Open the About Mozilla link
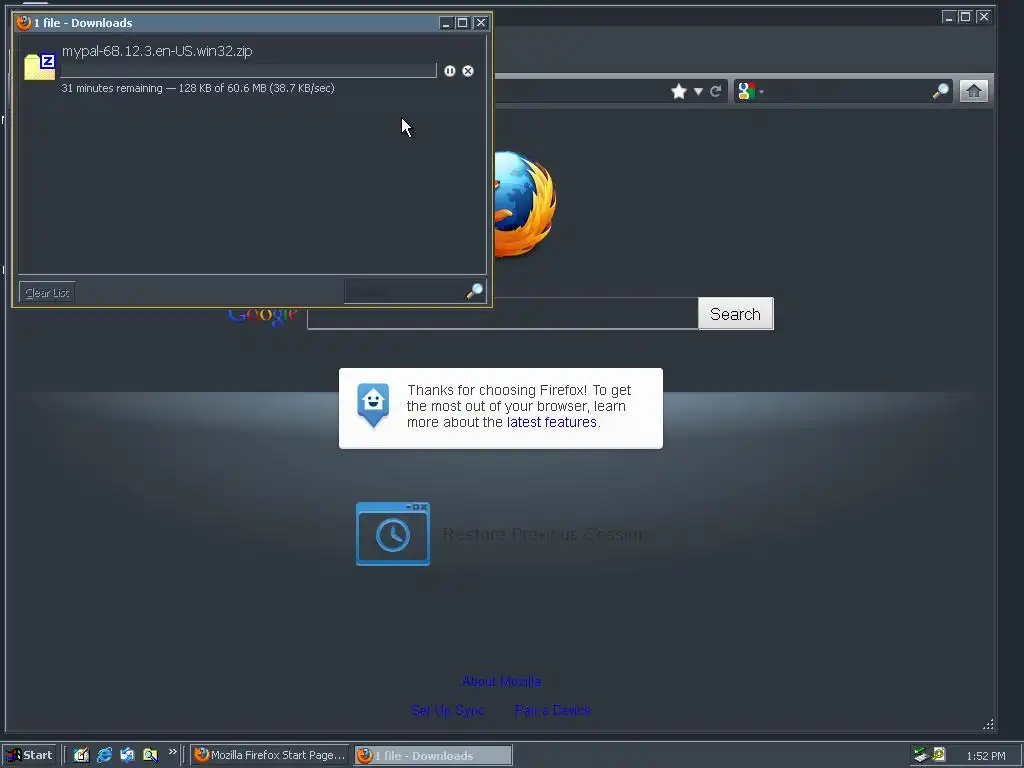Viewport: 1024px width, 768px height. pyautogui.click(x=502, y=681)
